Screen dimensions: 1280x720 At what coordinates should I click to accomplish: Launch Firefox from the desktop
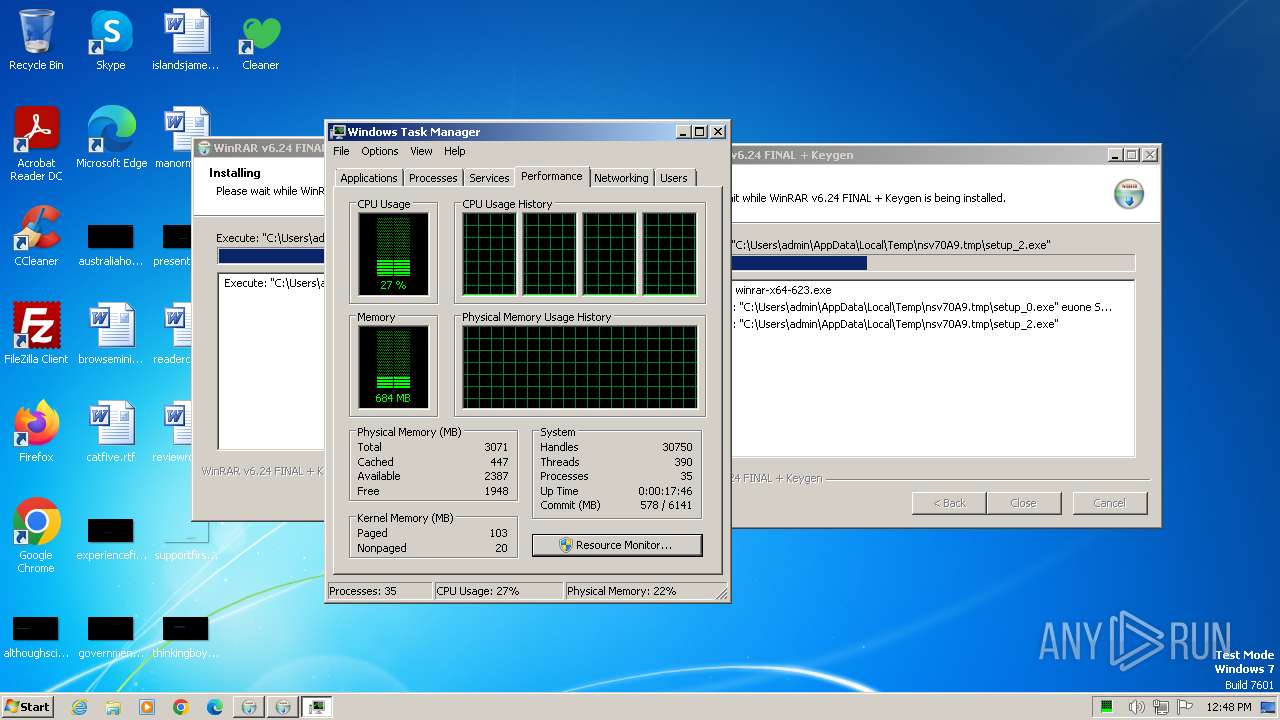coord(36,432)
